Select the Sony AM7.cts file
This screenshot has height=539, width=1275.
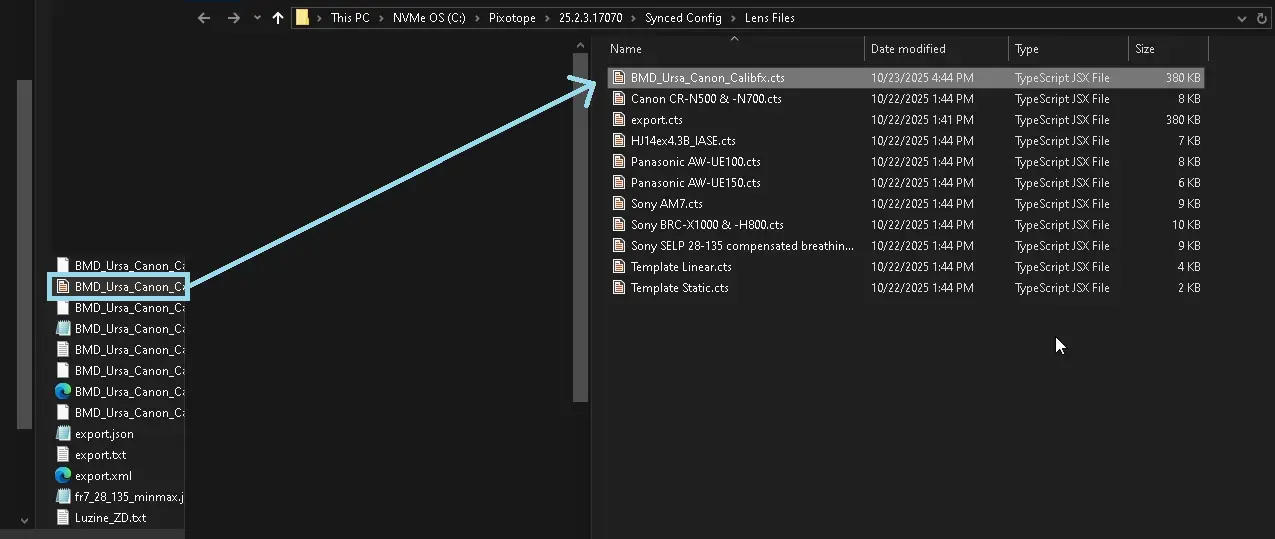coord(666,204)
